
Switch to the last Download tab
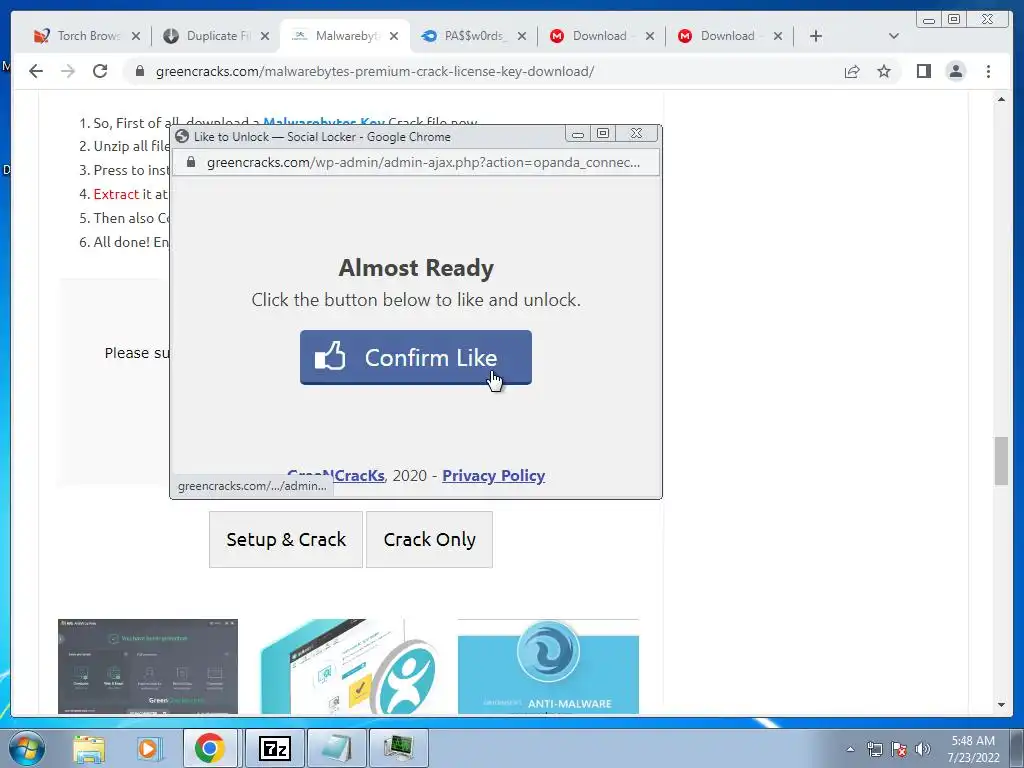728,36
